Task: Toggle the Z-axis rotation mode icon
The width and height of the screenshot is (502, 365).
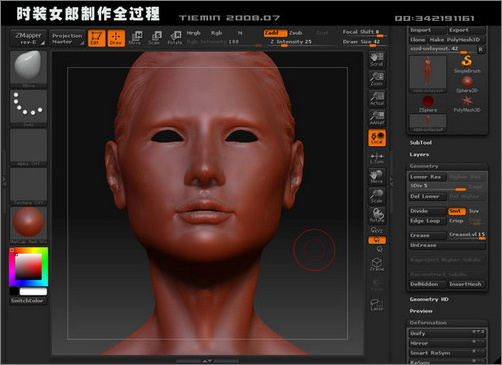Action: tap(379, 249)
